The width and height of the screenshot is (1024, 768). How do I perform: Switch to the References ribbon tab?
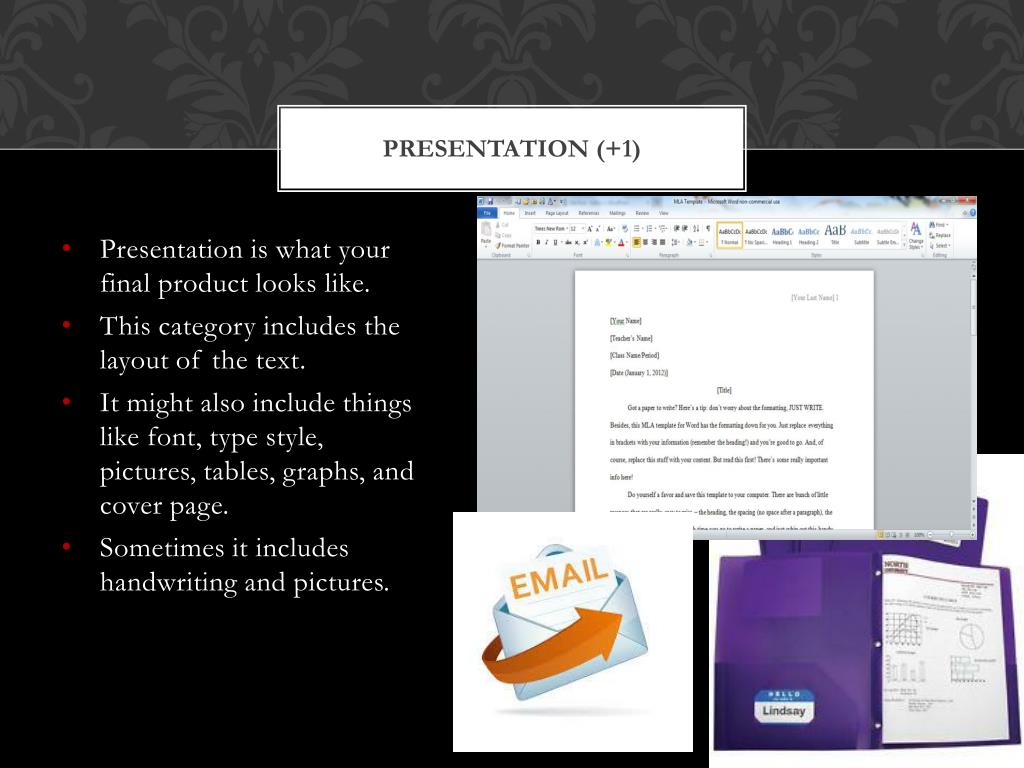point(588,213)
